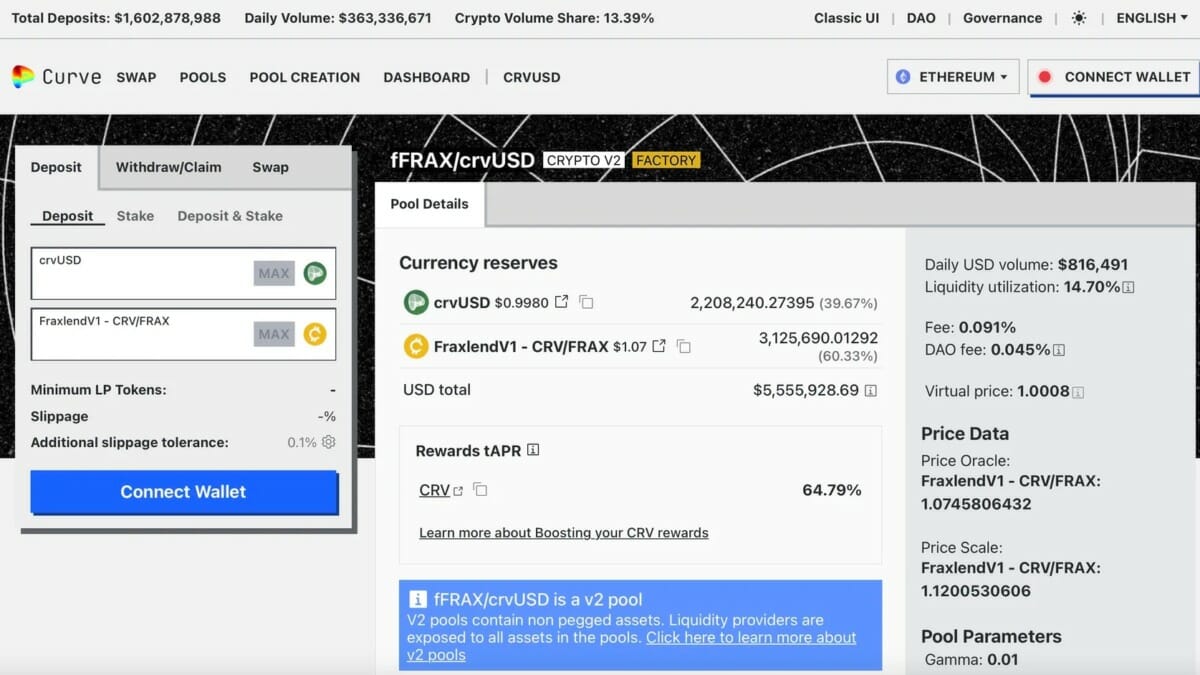Select Price Scale value 1.1200530606

[976, 591]
